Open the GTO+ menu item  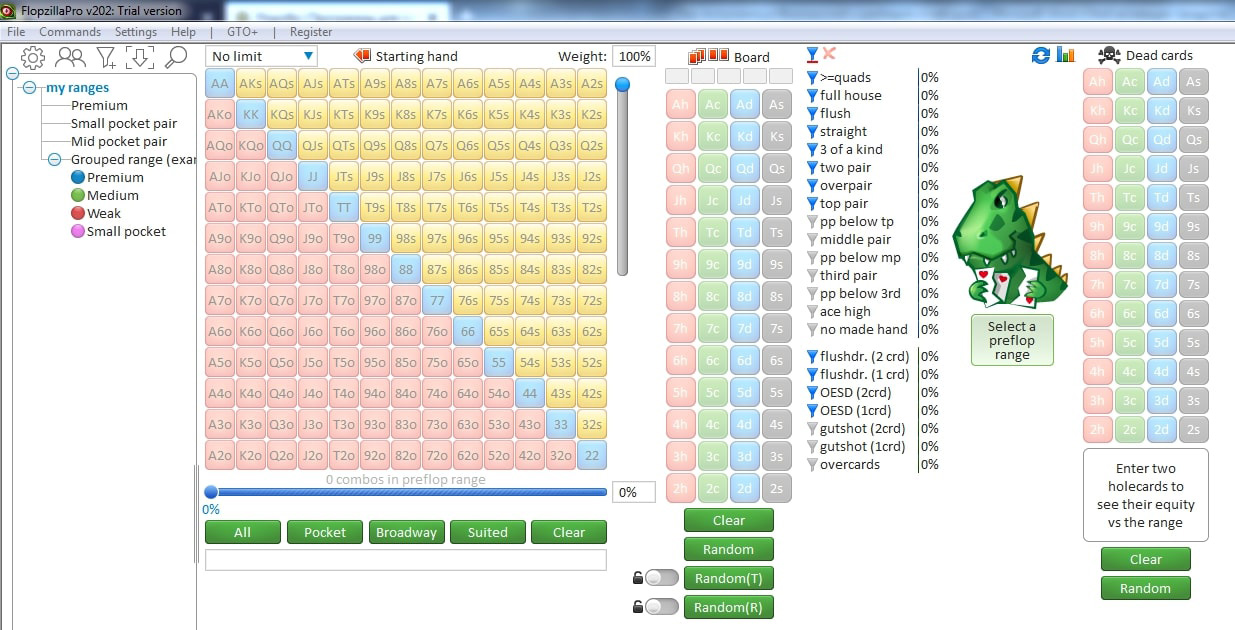pos(242,32)
